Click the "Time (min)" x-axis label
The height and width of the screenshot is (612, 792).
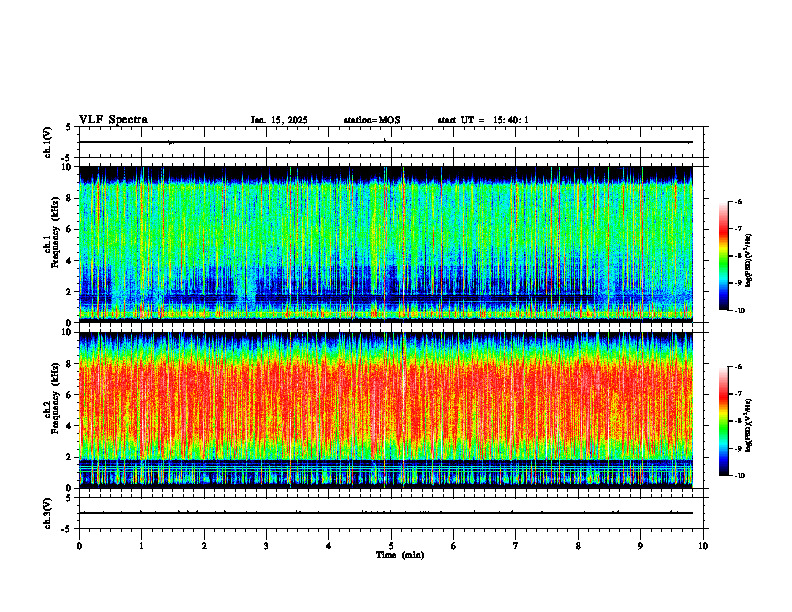click(x=400, y=555)
